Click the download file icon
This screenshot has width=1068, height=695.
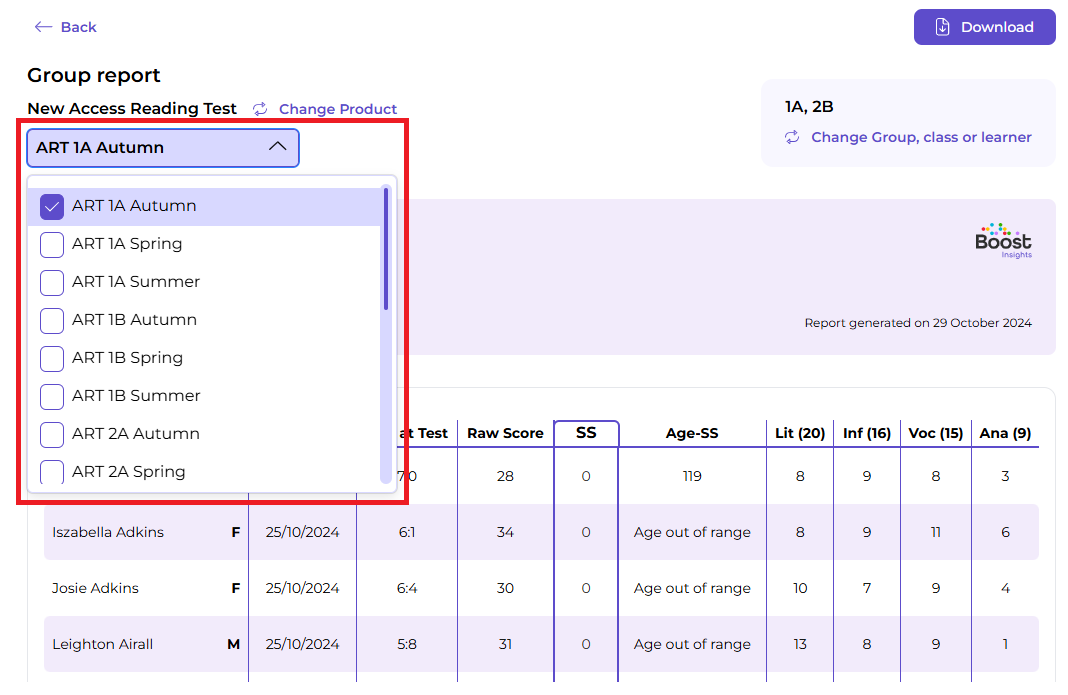(942, 27)
